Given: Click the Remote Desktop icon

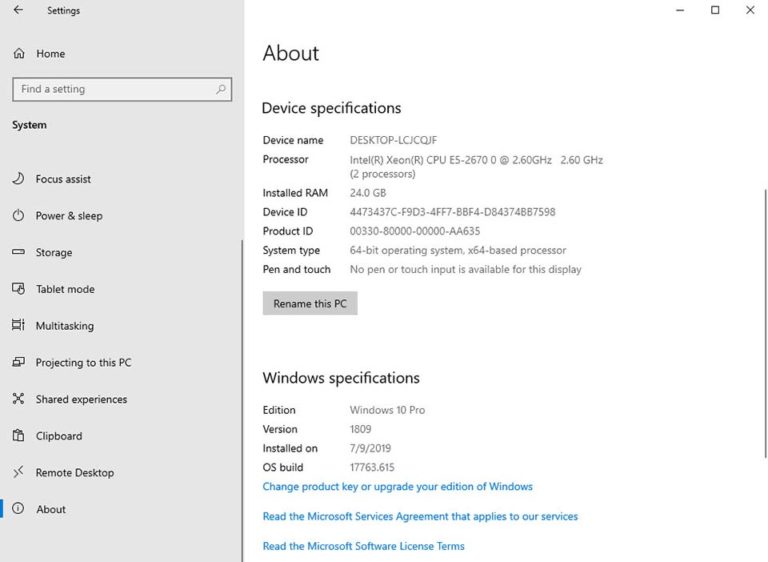Looking at the screenshot, I should coord(18,472).
